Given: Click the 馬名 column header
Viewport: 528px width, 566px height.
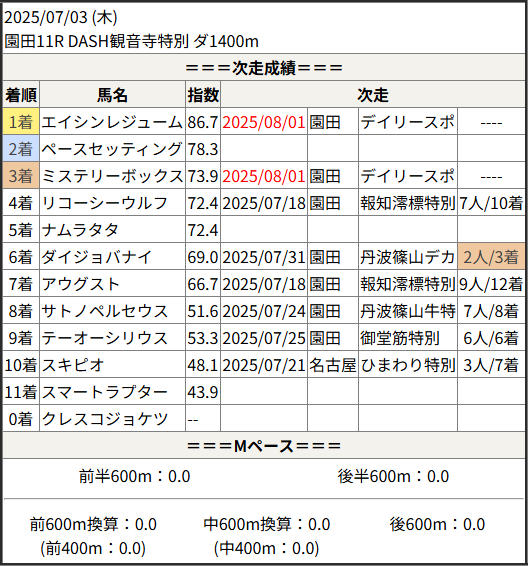Looking at the screenshot, I should click(x=112, y=95).
